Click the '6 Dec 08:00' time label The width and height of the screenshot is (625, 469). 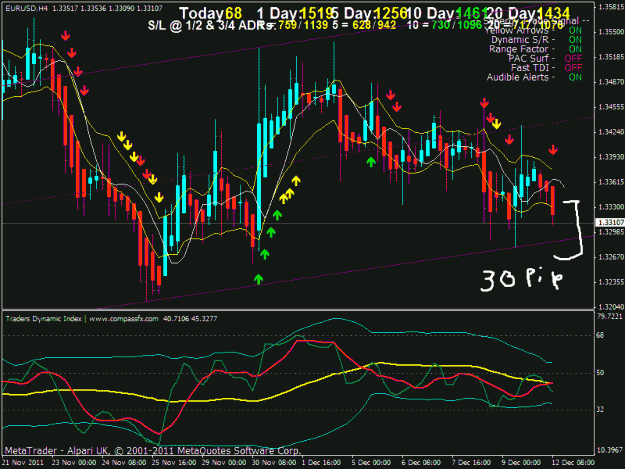[x=421, y=462]
